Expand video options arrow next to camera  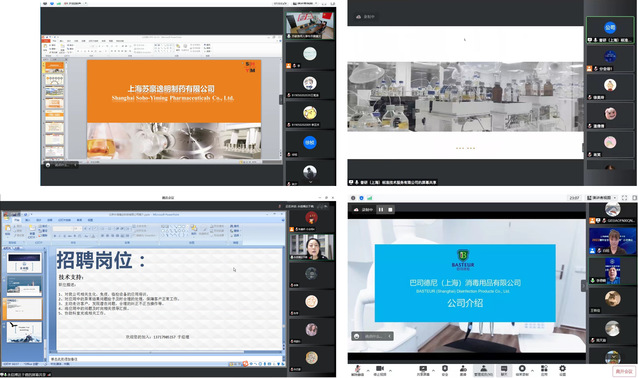pyautogui.click(x=390, y=370)
